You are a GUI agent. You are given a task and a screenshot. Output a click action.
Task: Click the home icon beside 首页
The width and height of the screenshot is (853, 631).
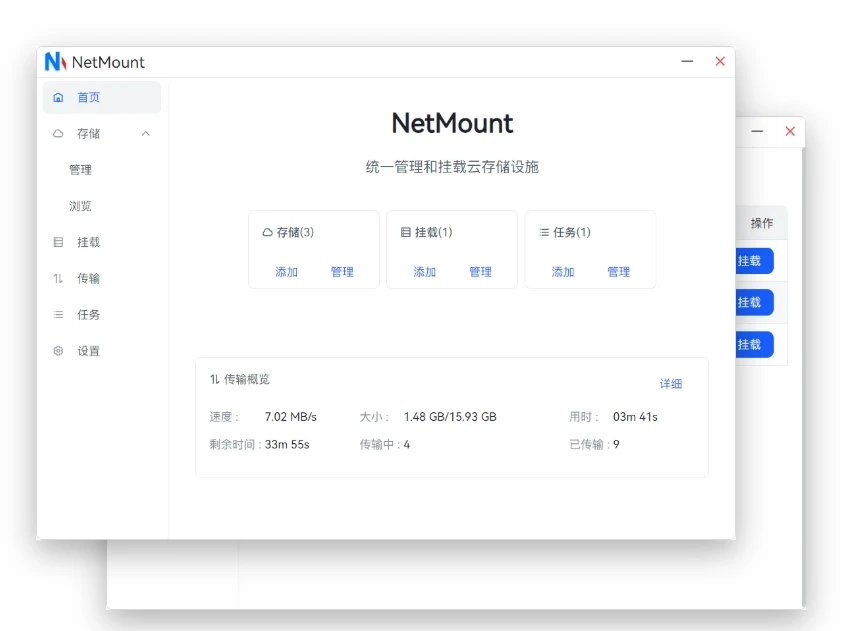coord(58,98)
